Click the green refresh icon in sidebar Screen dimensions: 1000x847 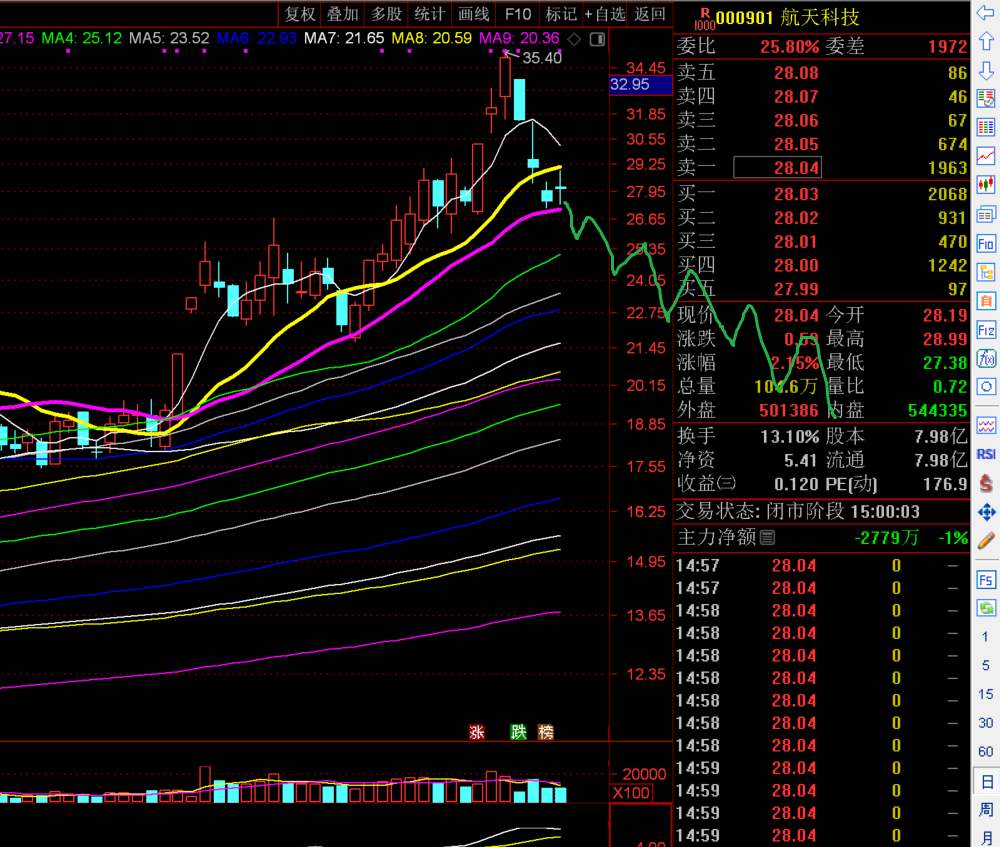coord(986,608)
